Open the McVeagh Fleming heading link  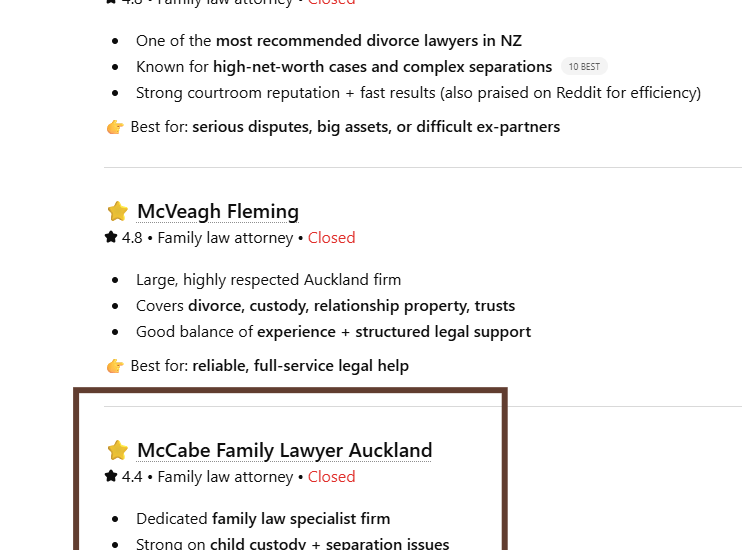[217, 212]
